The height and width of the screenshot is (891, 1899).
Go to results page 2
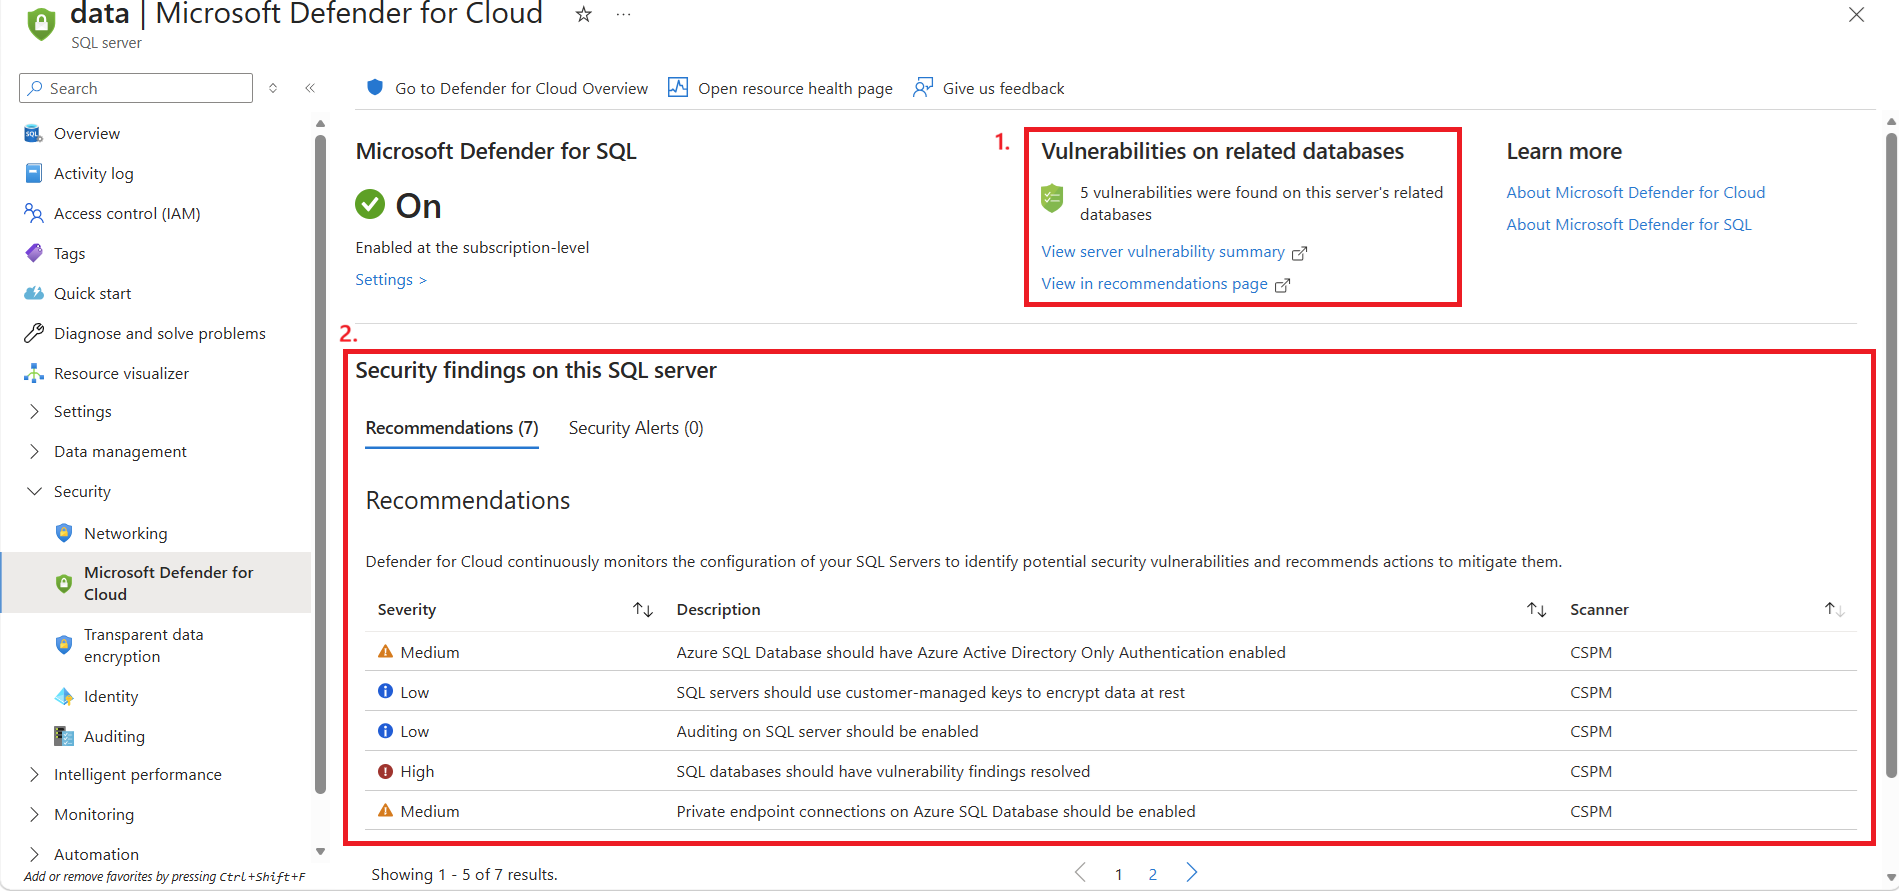pyautogui.click(x=1153, y=875)
